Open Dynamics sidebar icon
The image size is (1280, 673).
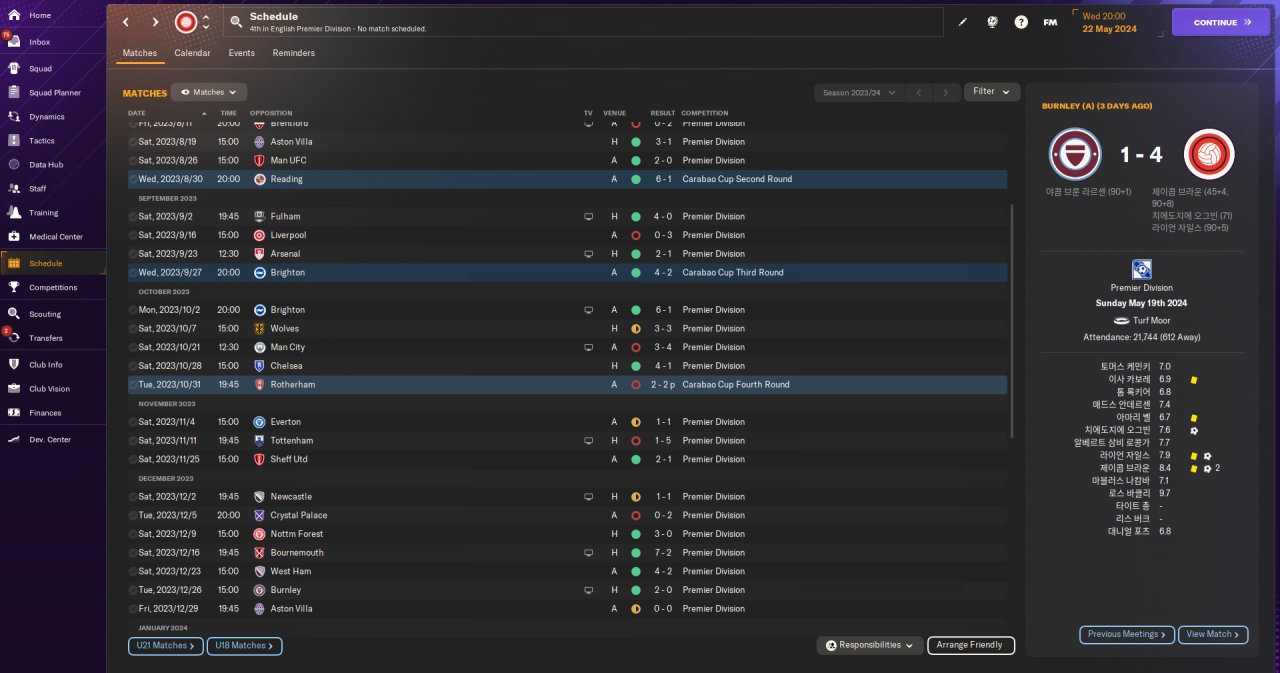(14, 117)
